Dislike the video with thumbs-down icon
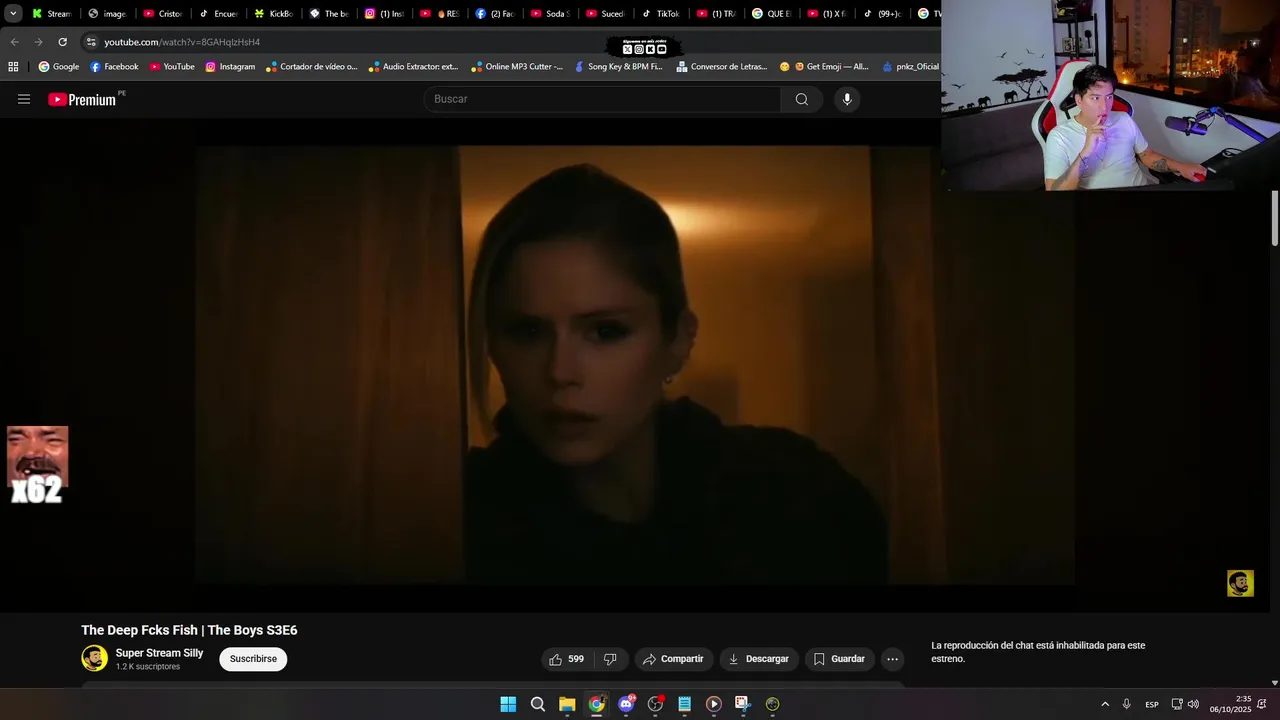Viewport: 1280px width, 720px height. click(610, 659)
